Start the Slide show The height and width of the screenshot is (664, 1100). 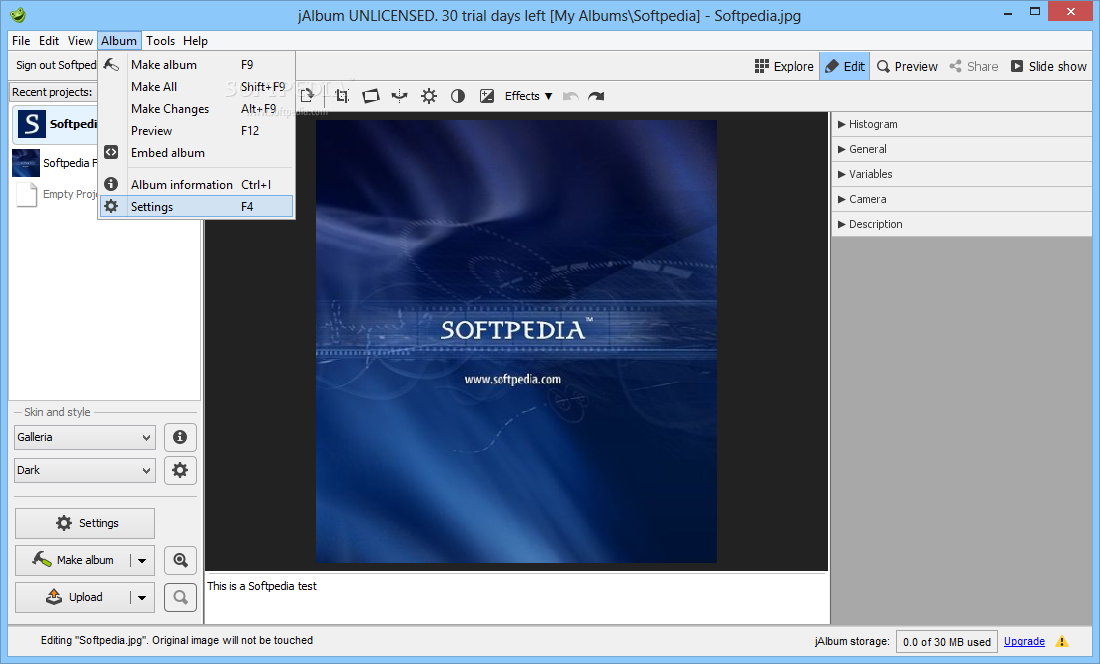pos(1048,67)
